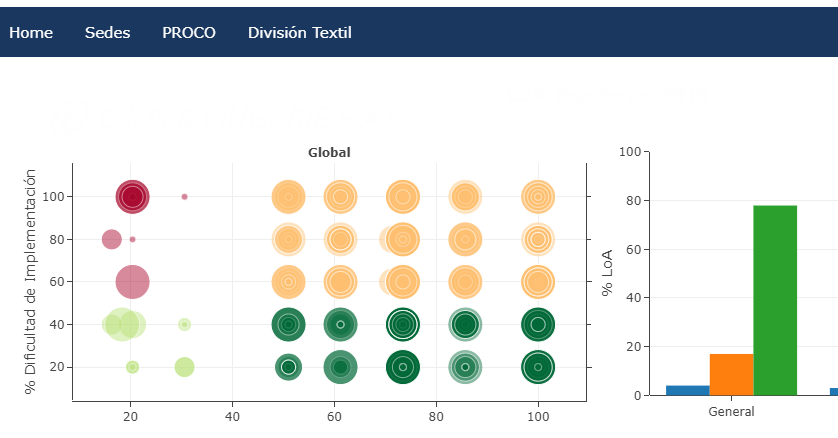Click the tall green bar in General
The image size is (838, 438).
(775, 300)
